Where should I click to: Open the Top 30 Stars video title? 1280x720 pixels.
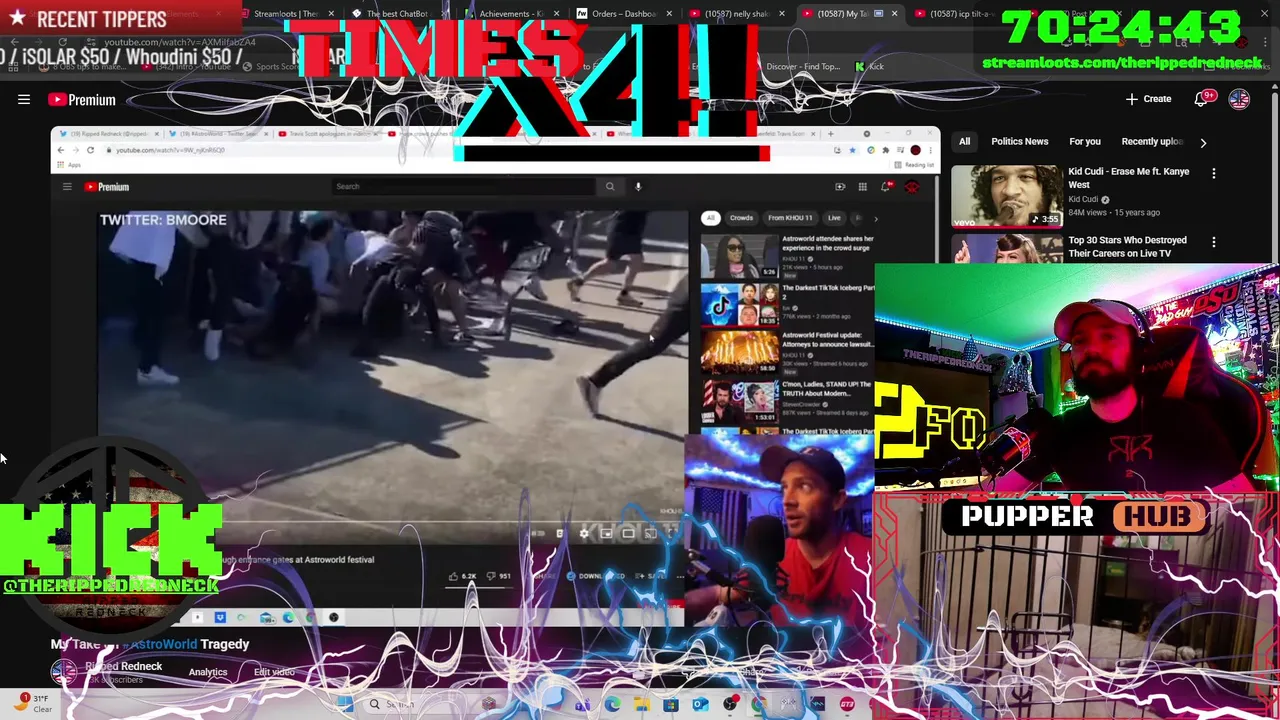(x=1127, y=246)
